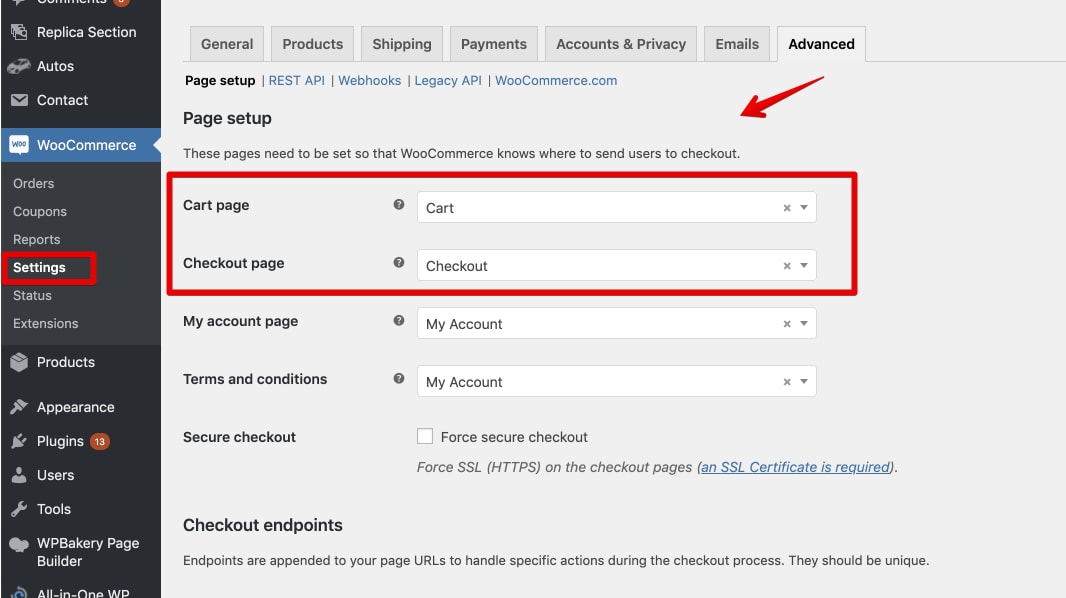The width and height of the screenshot is (1066, 598).
Task: Open the Webhooks subsection link
Action: (370, 80)
